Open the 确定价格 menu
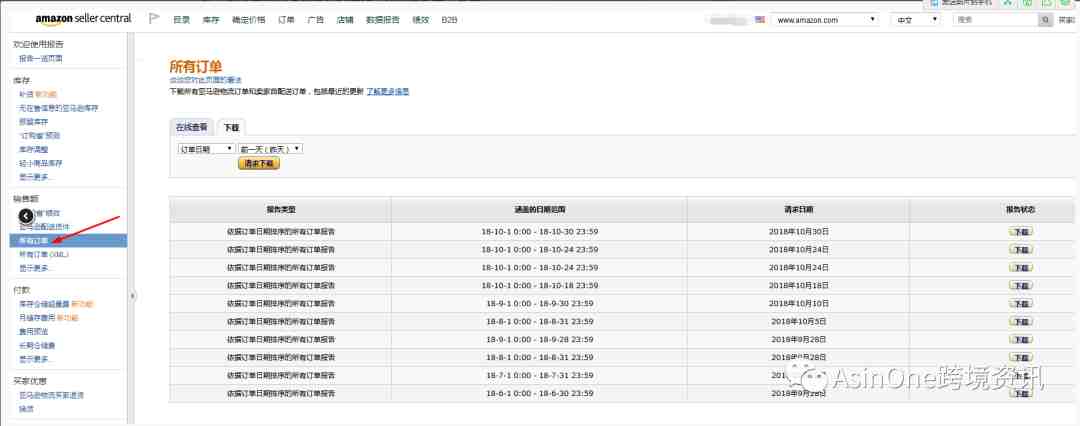The image size is (1080, 426). (249, 20)
